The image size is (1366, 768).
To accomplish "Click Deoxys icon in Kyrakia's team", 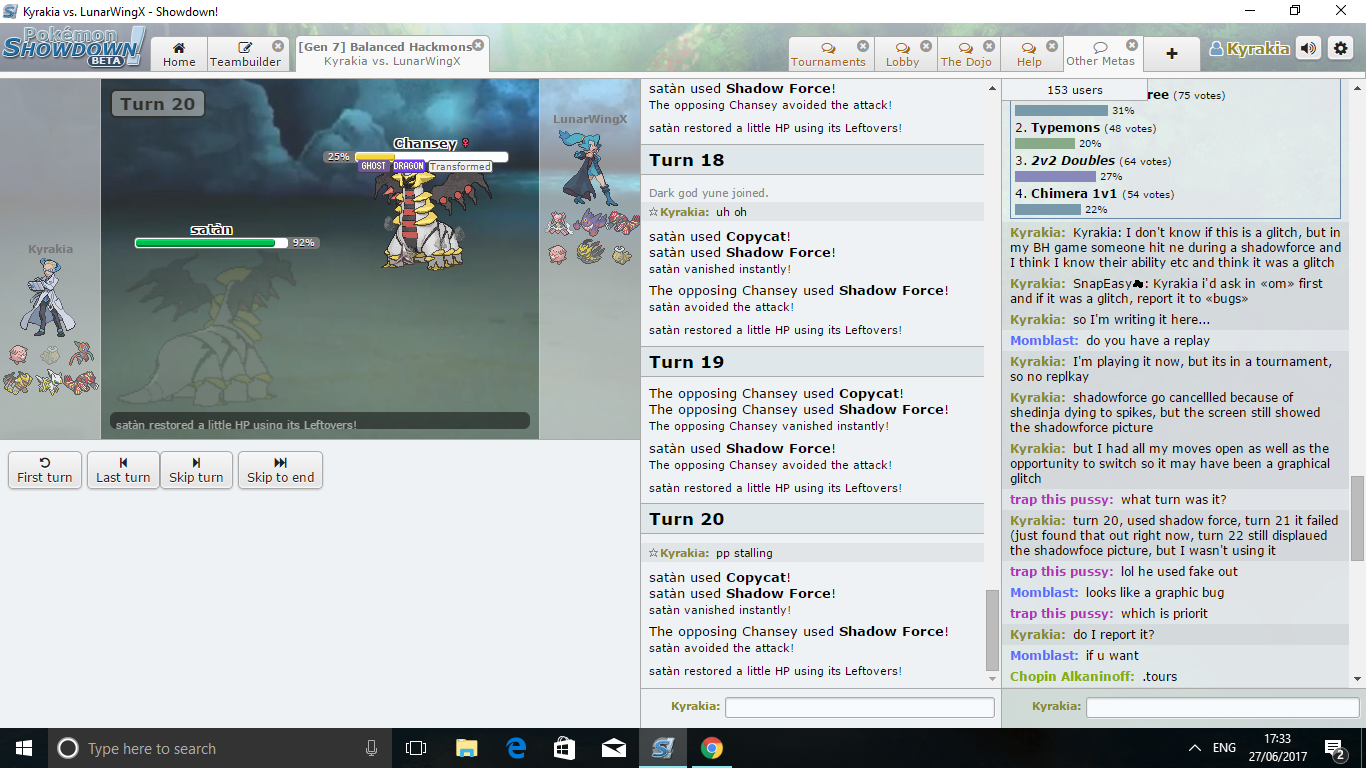I will coord(82,353).
